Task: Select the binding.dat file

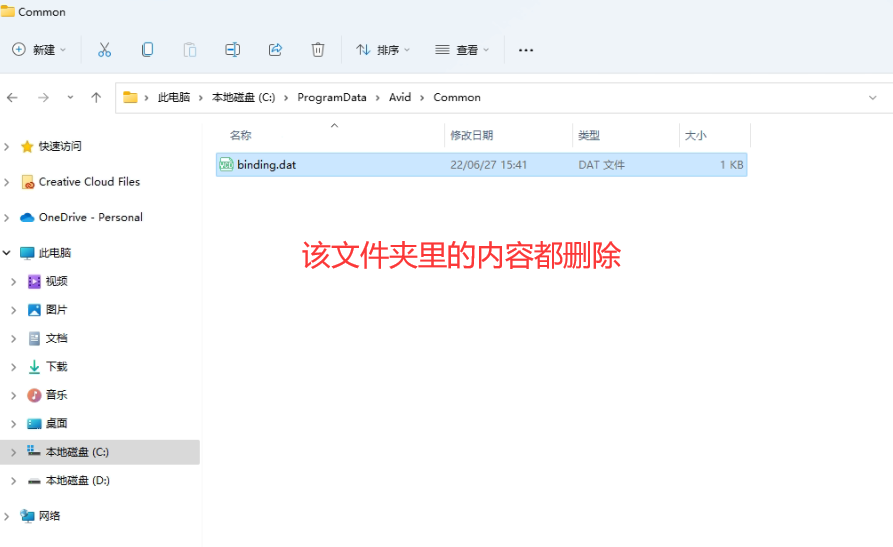Action: click(266, 165)
